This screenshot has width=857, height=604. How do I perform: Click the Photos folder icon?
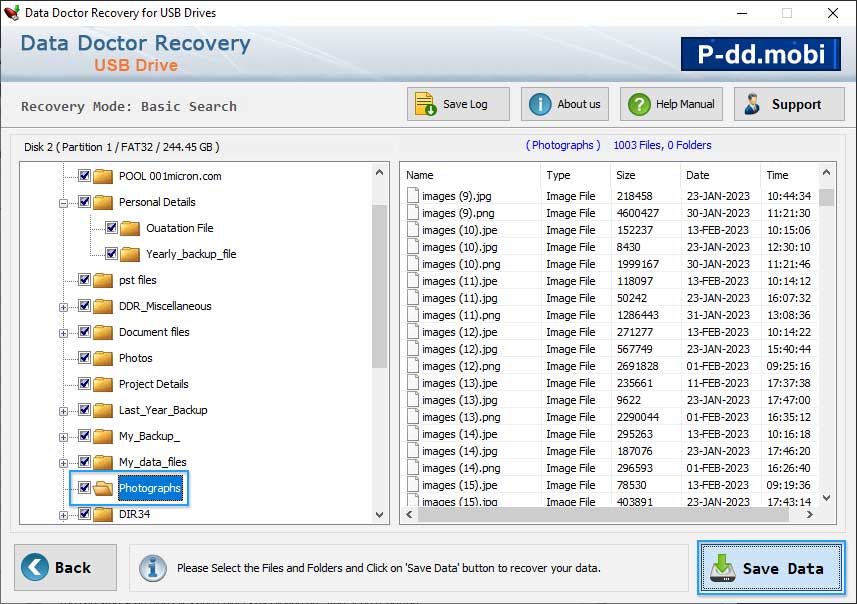click(103, 358)
